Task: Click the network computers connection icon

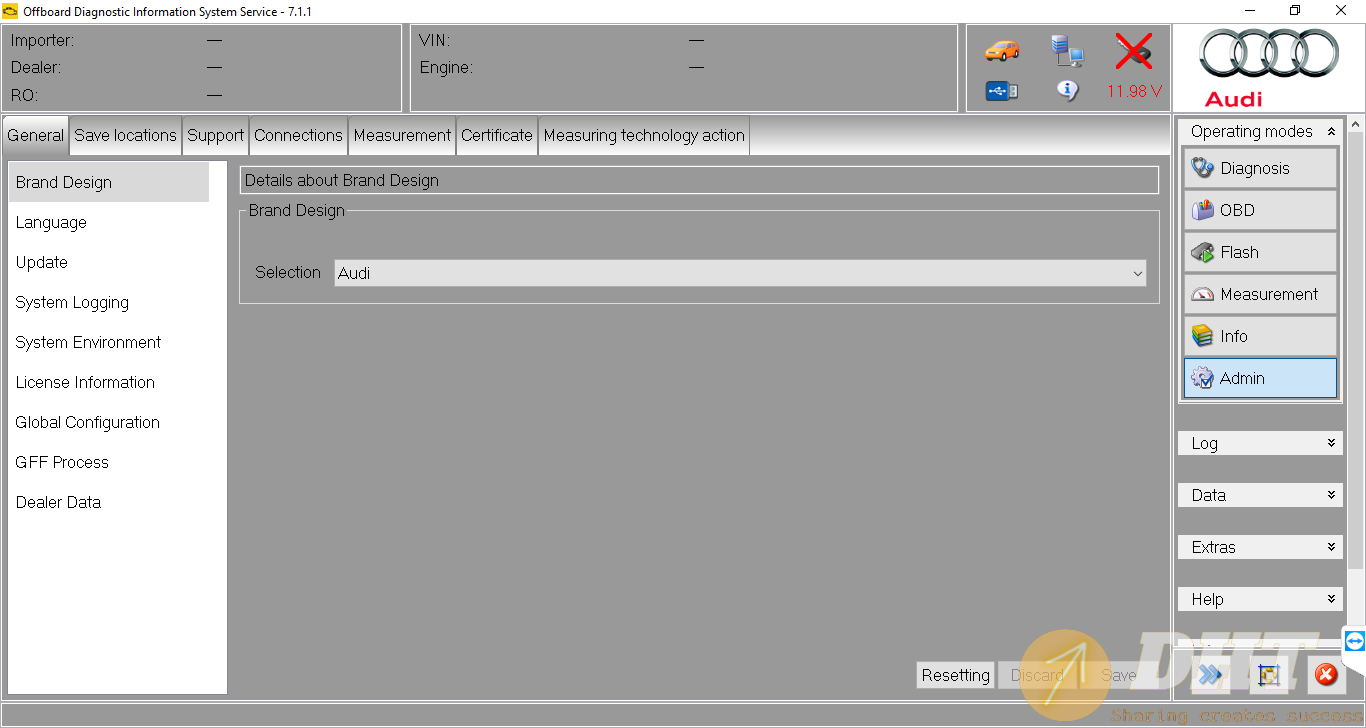Action: [1067, 50]
